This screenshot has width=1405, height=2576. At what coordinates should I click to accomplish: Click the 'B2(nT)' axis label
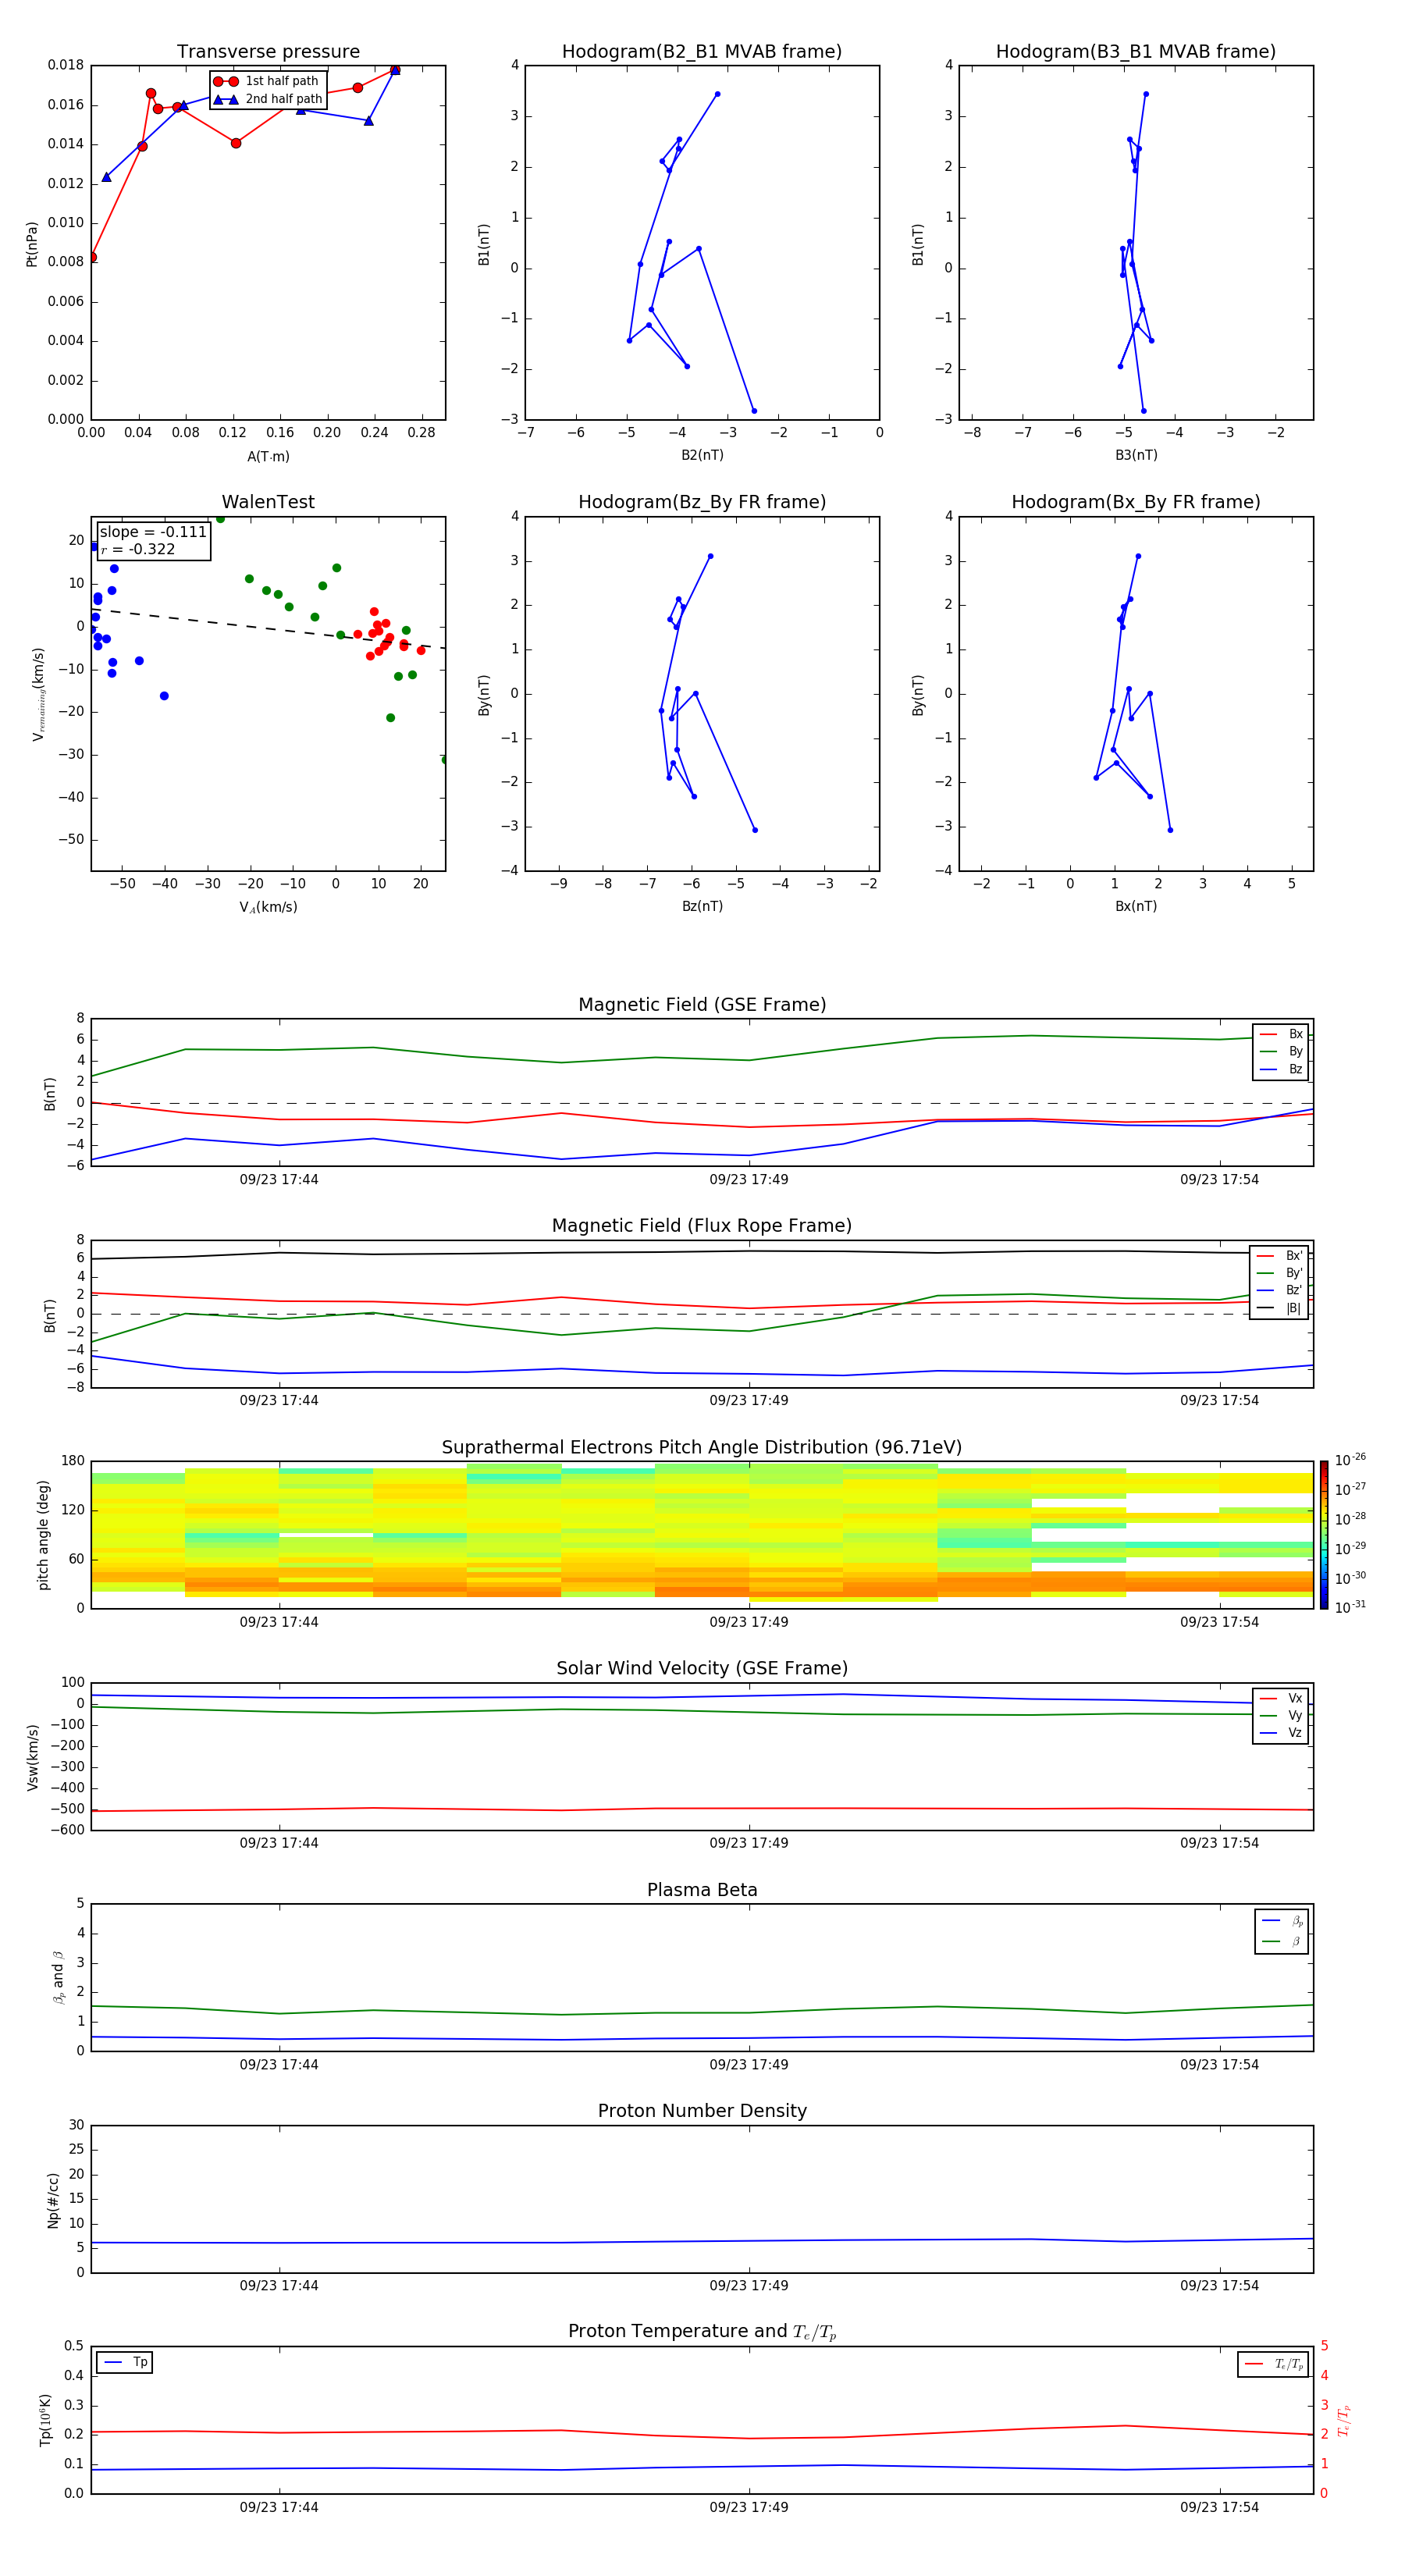point(702,455)
